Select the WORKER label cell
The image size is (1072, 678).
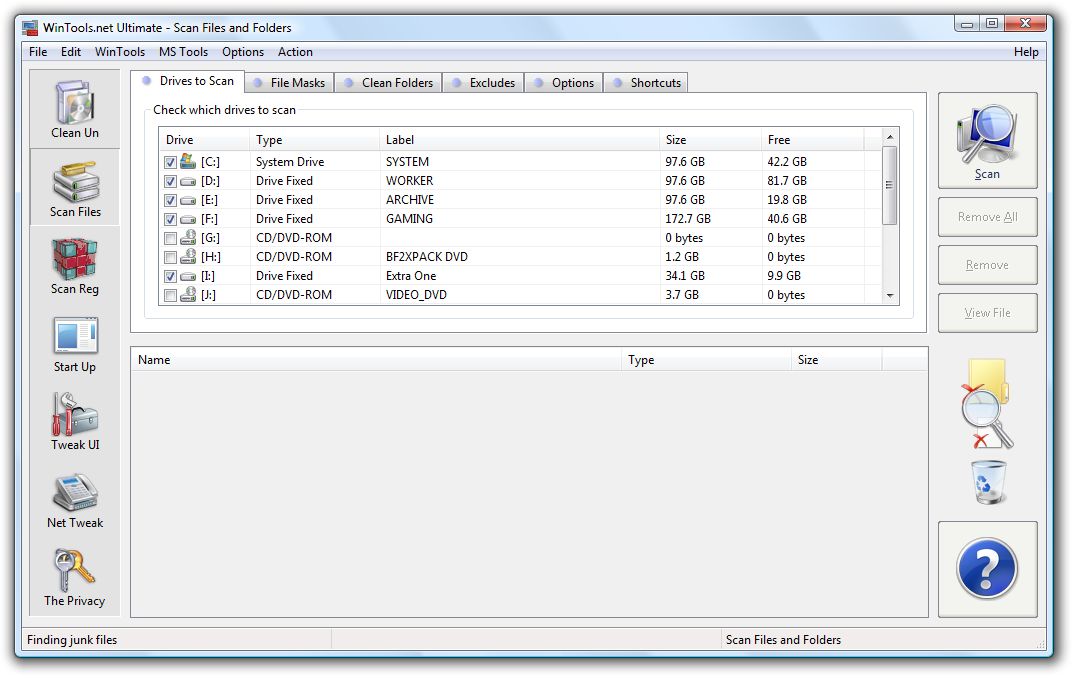tap(410, 181)
